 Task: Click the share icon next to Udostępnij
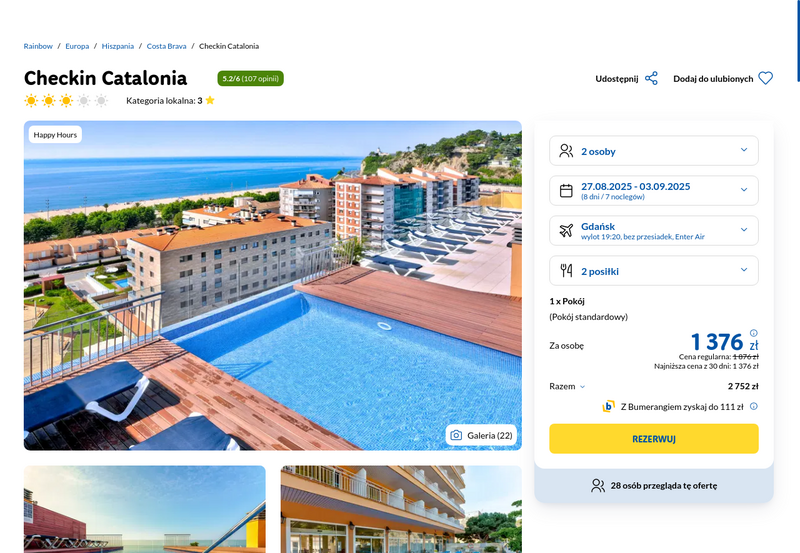(x=651, y=79)
